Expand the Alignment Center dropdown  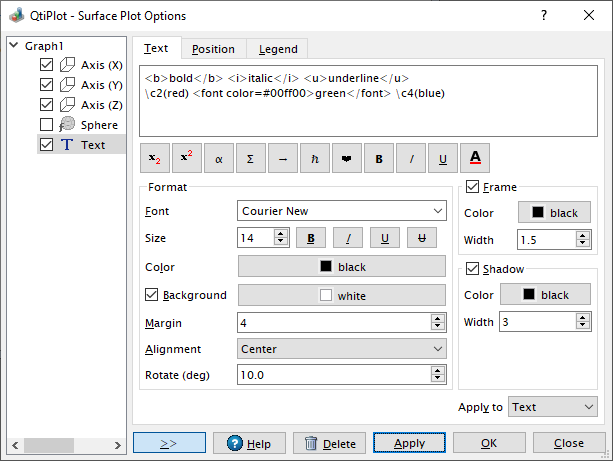[x=342, y=349]
